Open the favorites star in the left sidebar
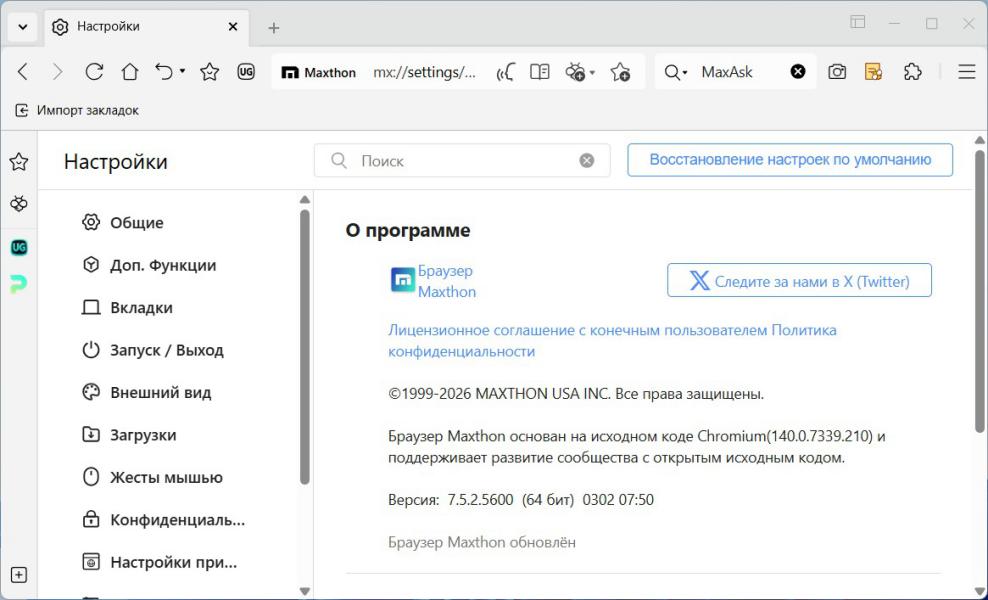 [x=19, y=162]
